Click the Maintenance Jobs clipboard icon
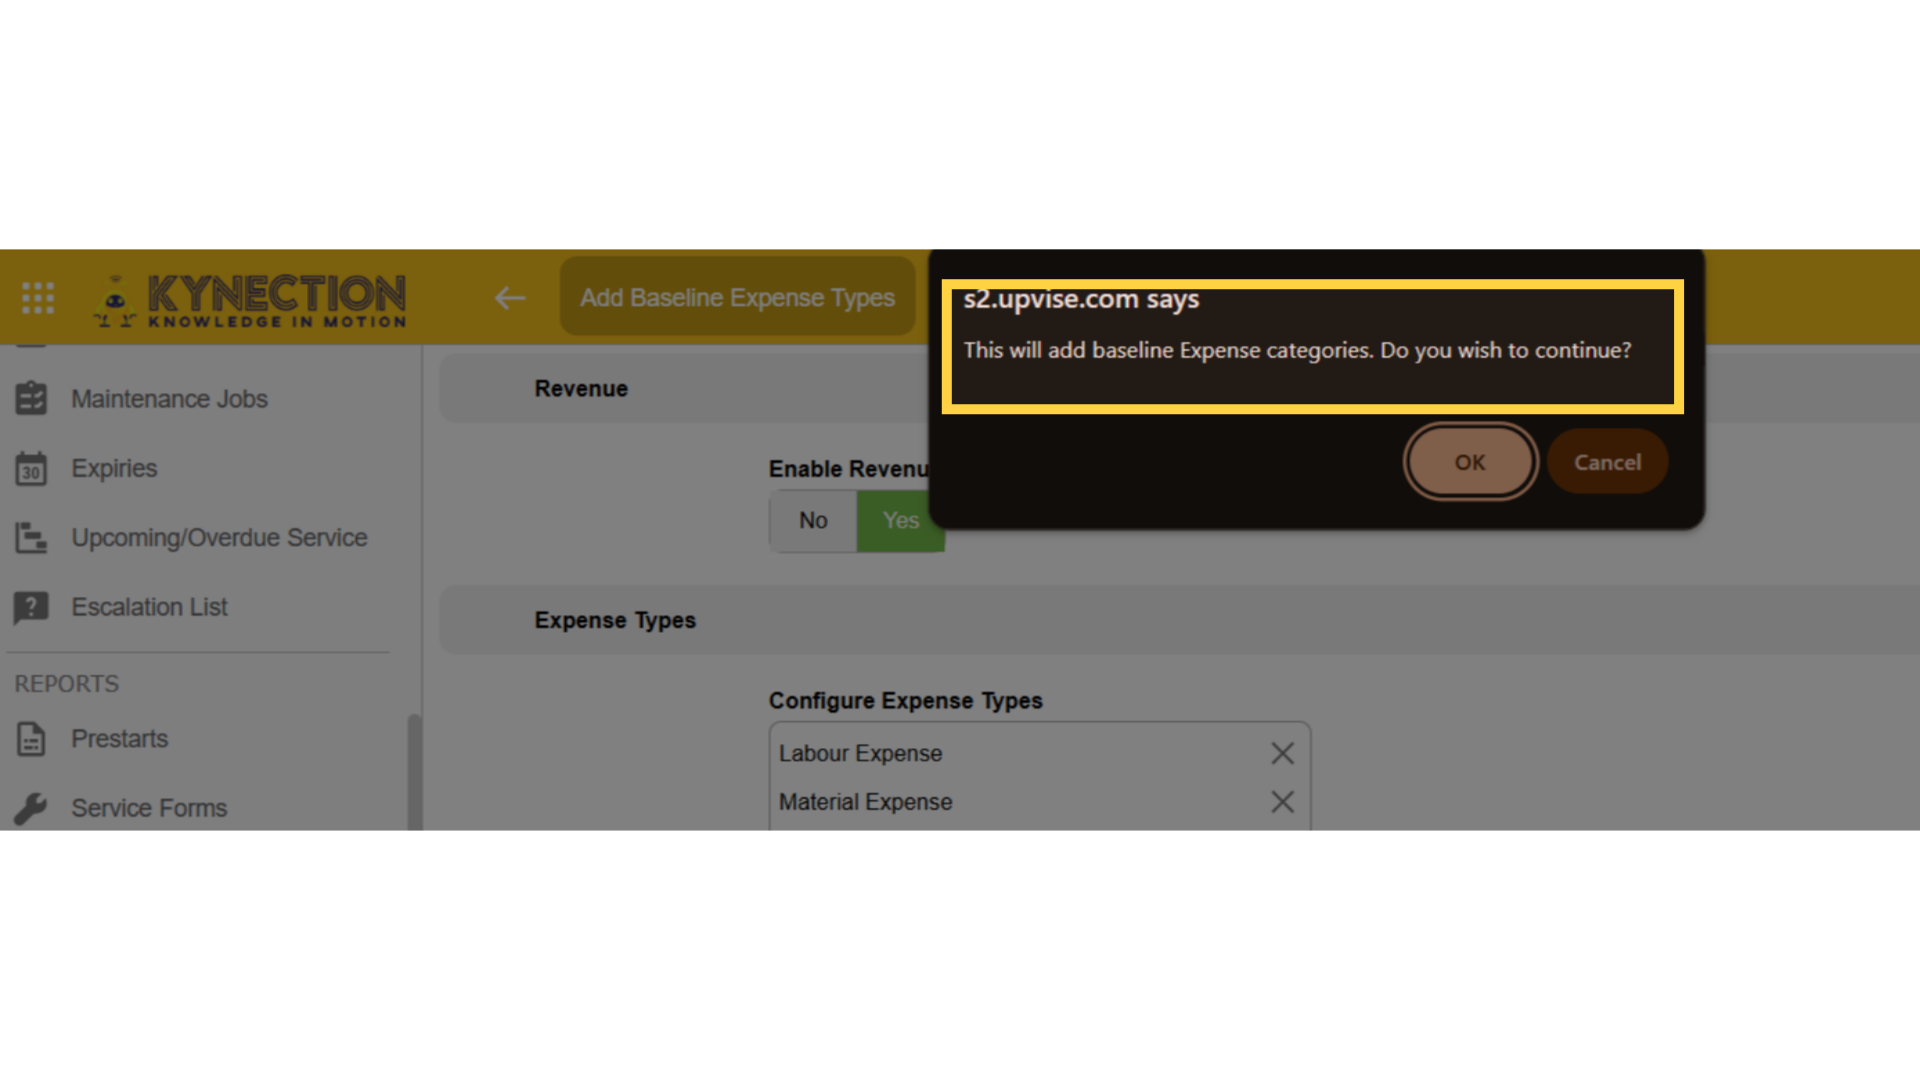Viewport: 1920px width, 1080px height. 31,398
